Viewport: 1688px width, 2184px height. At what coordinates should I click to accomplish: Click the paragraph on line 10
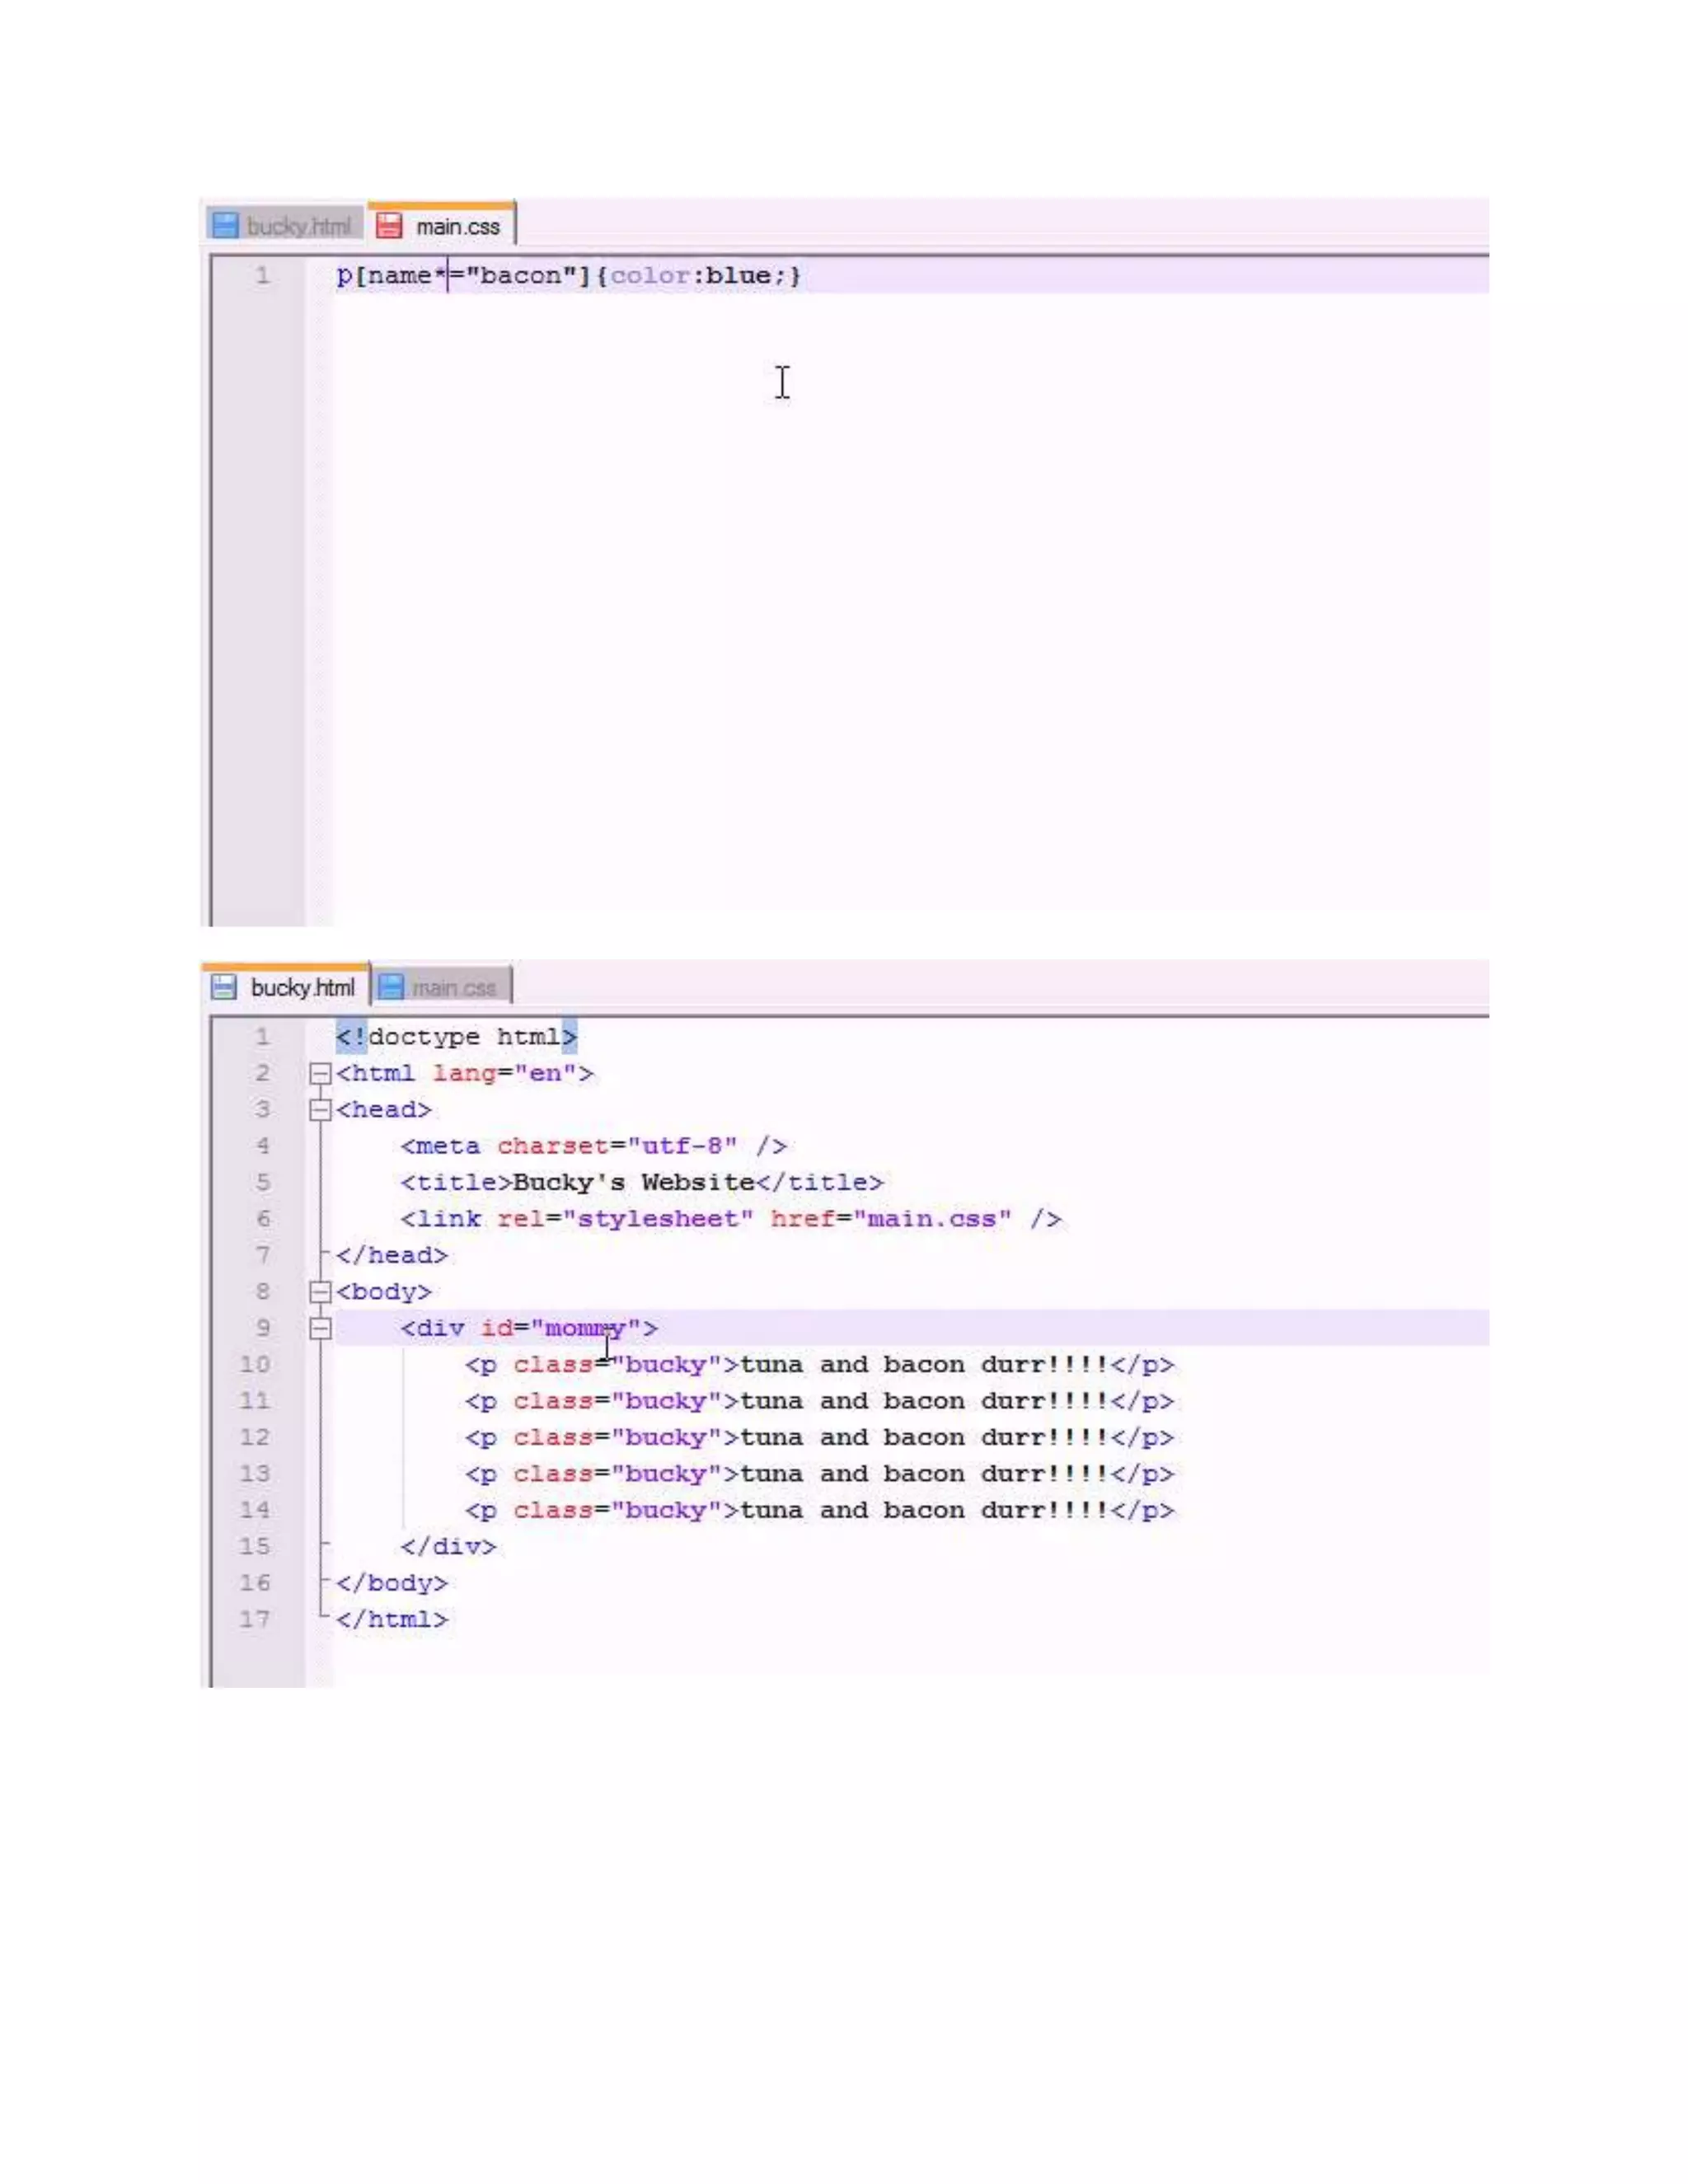(819, 1365)
